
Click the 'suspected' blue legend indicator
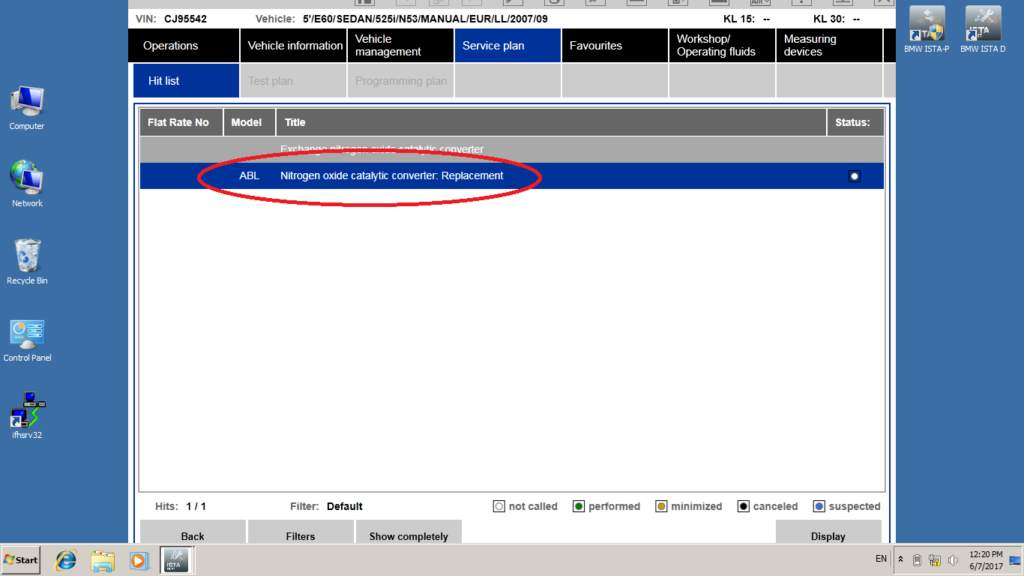pyautogui.click(x=819, y=506)
